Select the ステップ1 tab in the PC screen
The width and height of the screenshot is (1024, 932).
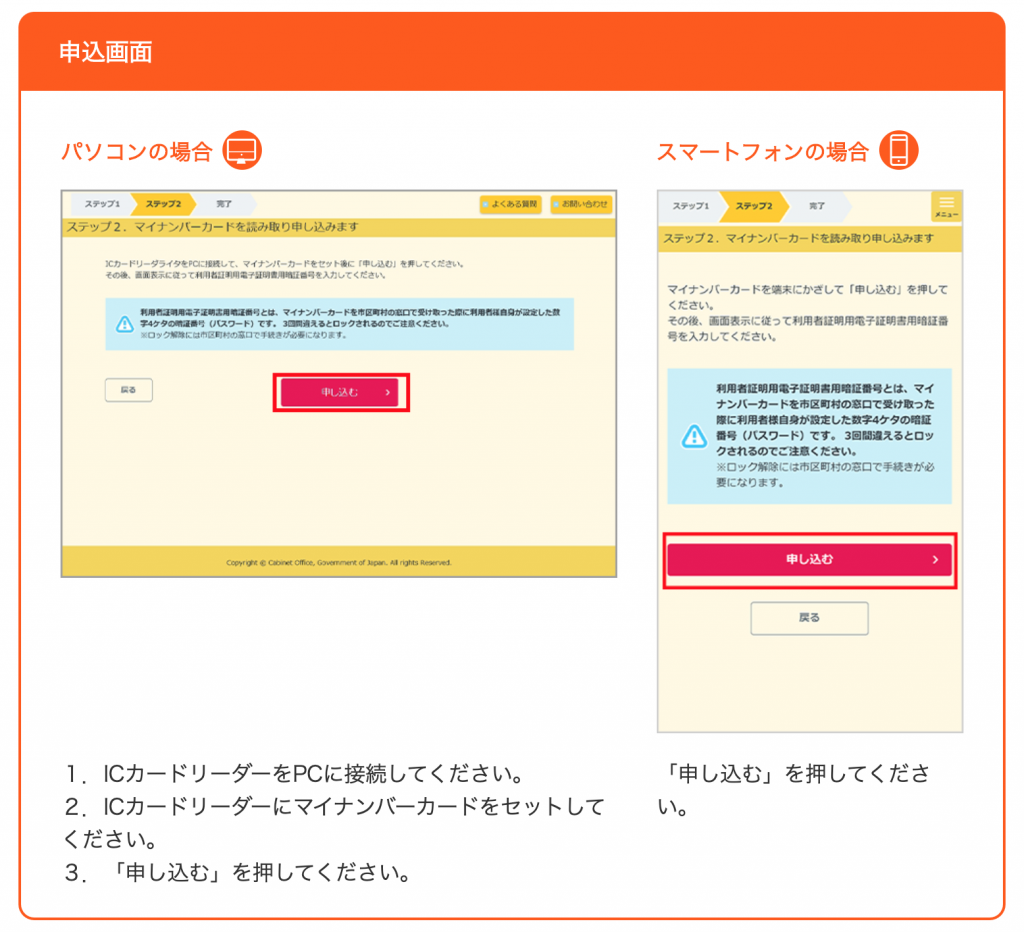pos(102,204)
